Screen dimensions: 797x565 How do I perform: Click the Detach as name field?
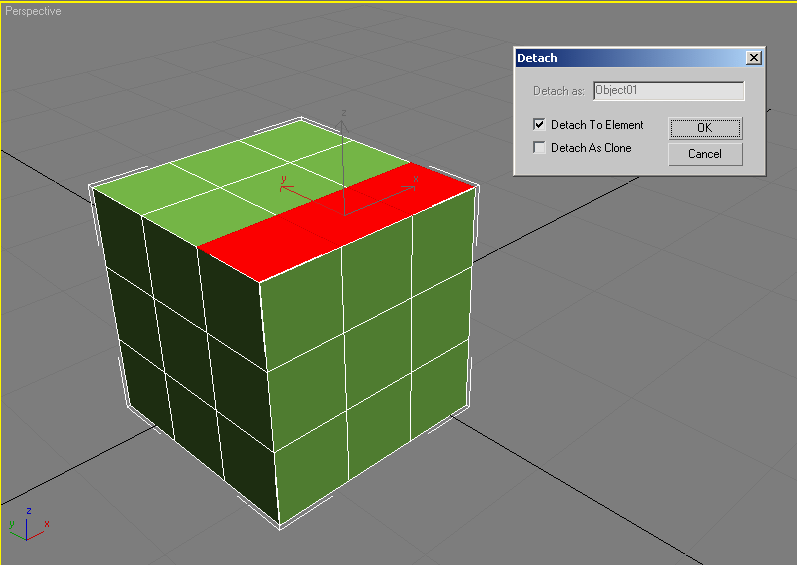tap(668, 91)
